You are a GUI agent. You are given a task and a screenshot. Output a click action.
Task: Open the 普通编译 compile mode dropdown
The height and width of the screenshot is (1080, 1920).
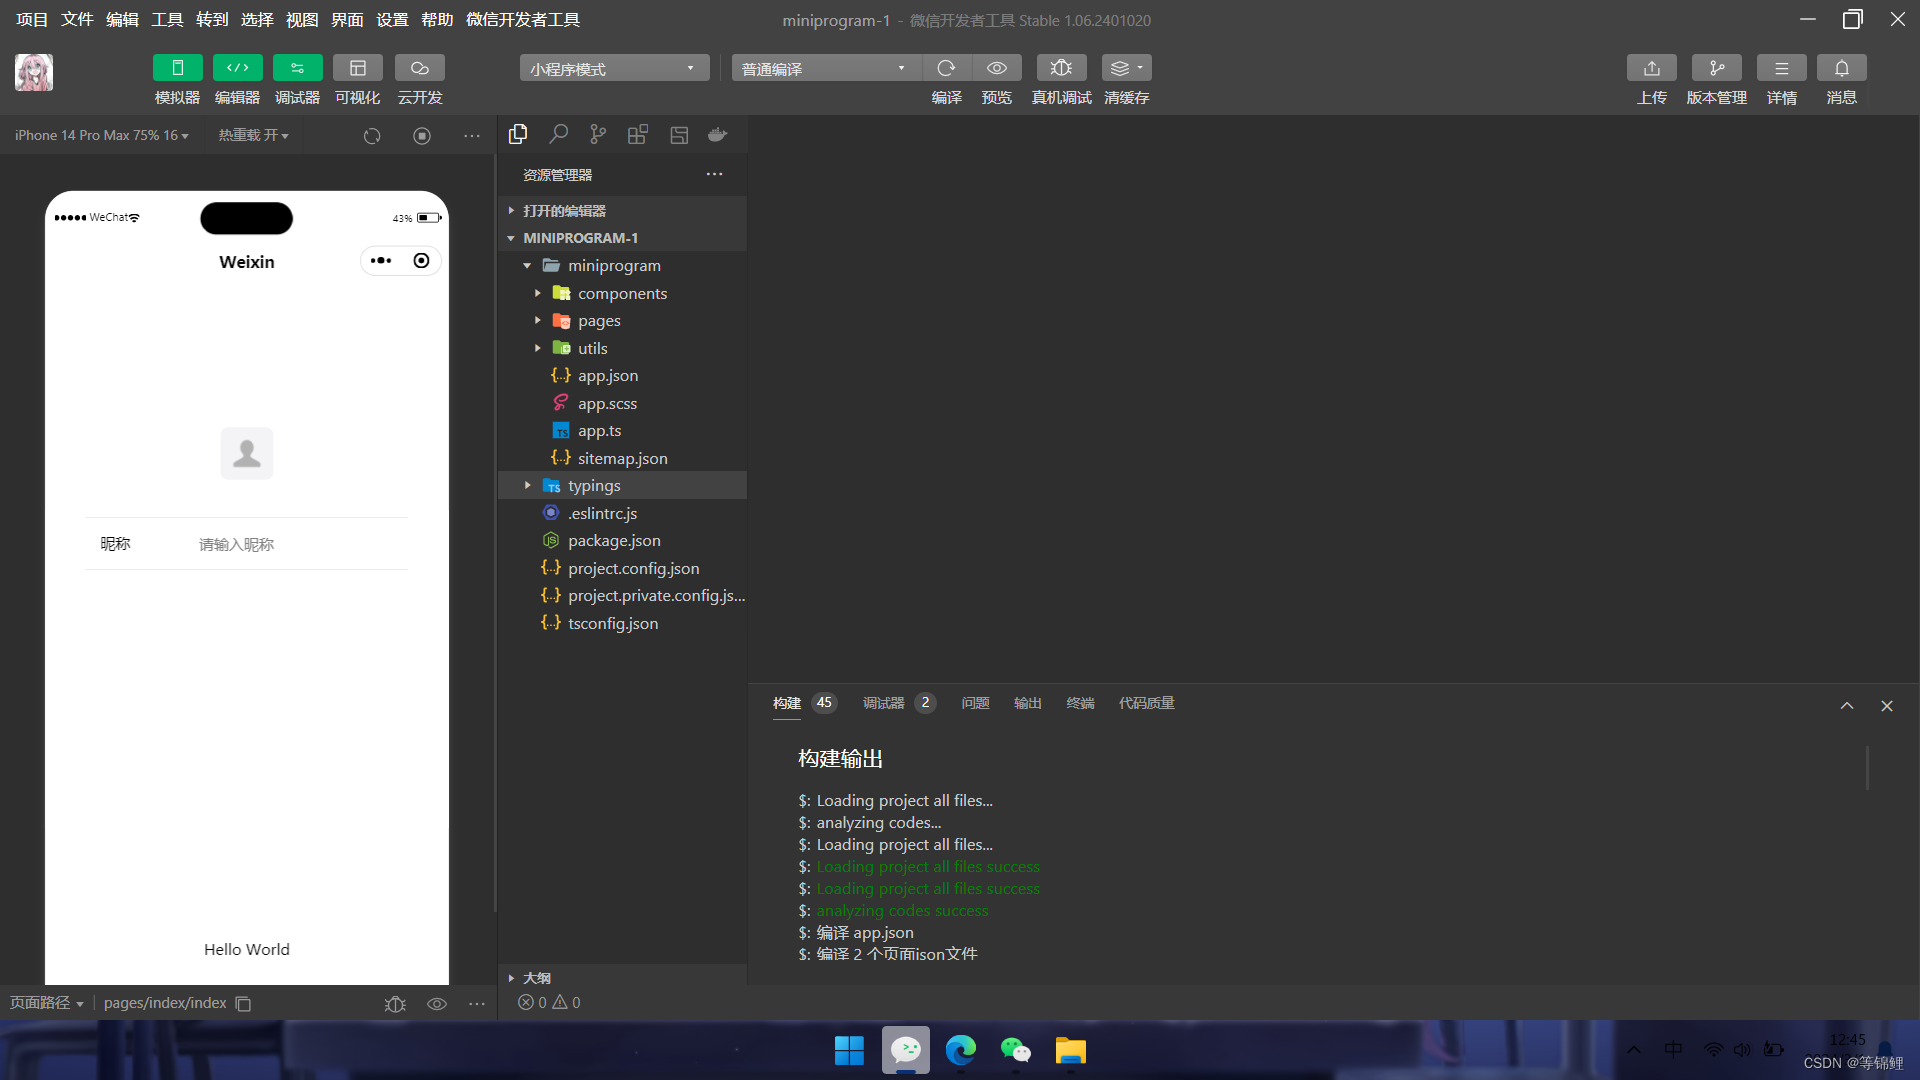coord(825,68)
